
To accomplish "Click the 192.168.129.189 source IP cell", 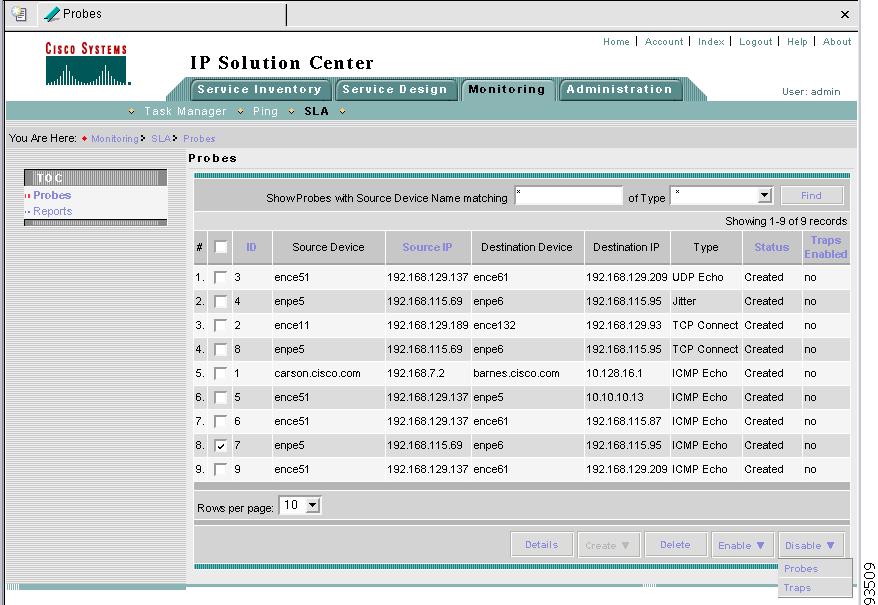I will (x=427, y=325).
